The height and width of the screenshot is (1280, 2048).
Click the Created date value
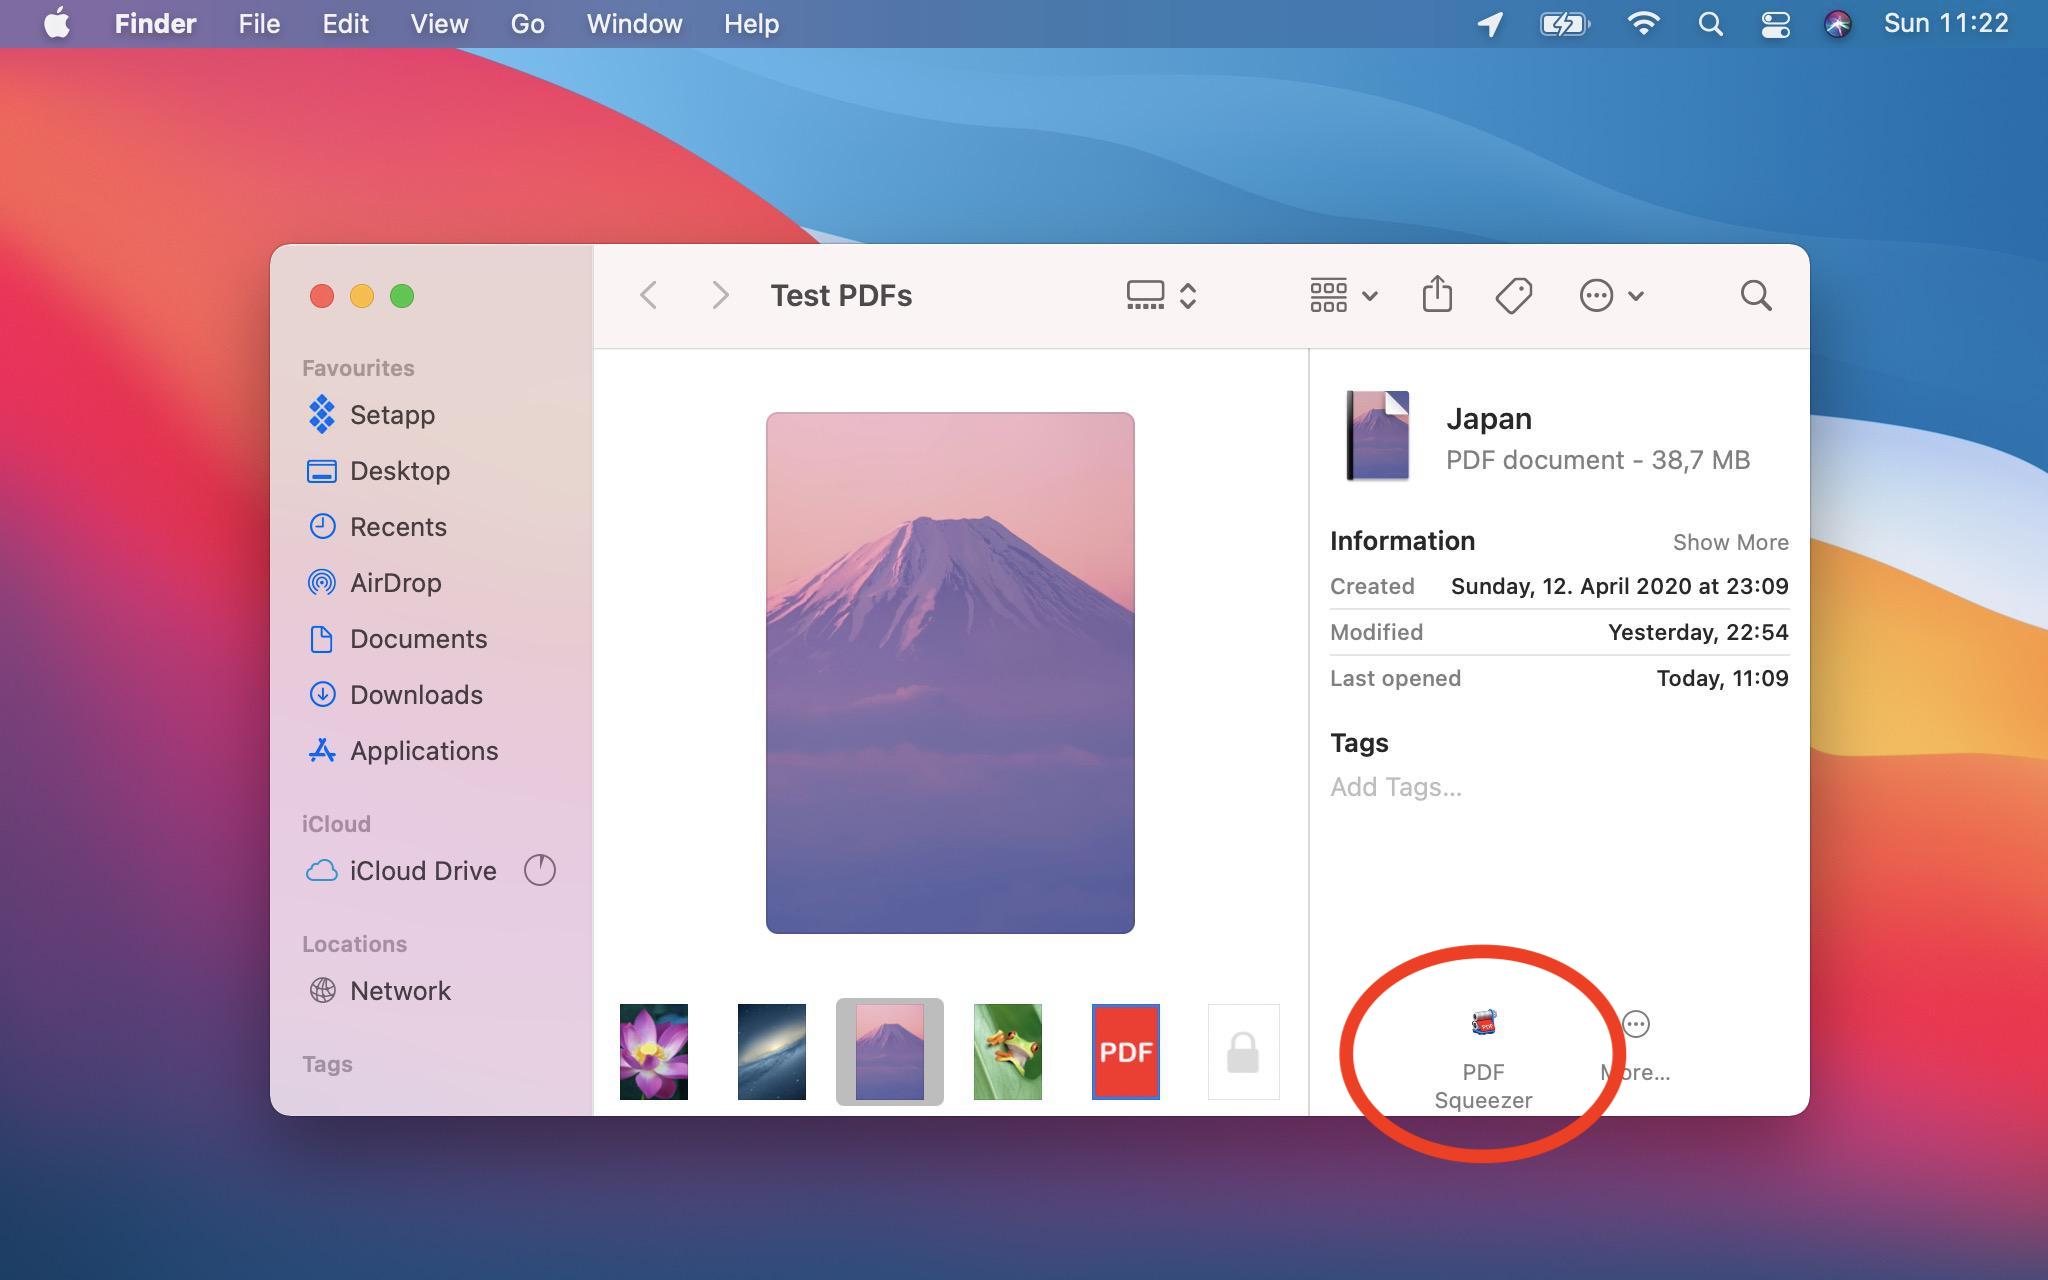click(x=1619, y=586)
